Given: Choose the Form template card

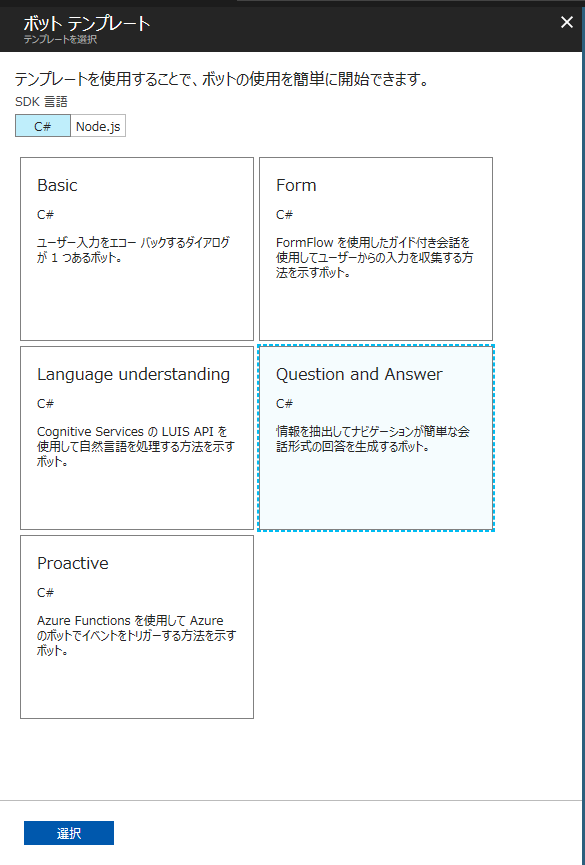Looking at the screenshot, I should click(x=376, y=249).
